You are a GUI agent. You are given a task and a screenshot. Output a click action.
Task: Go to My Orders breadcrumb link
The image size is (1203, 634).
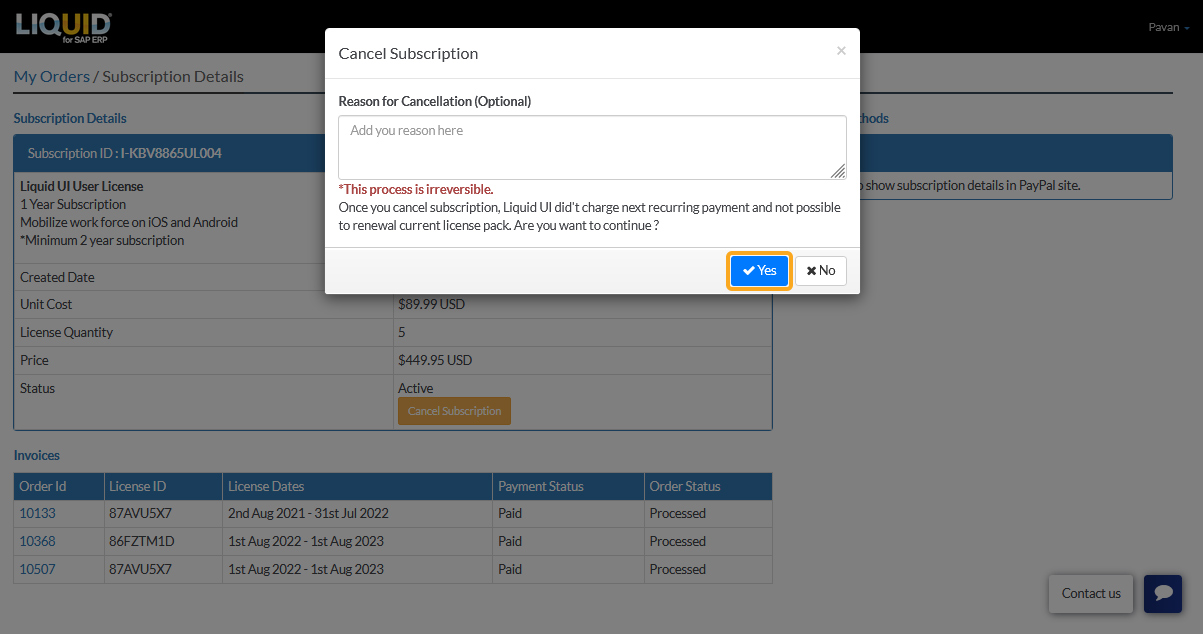[x=52, y=76]
